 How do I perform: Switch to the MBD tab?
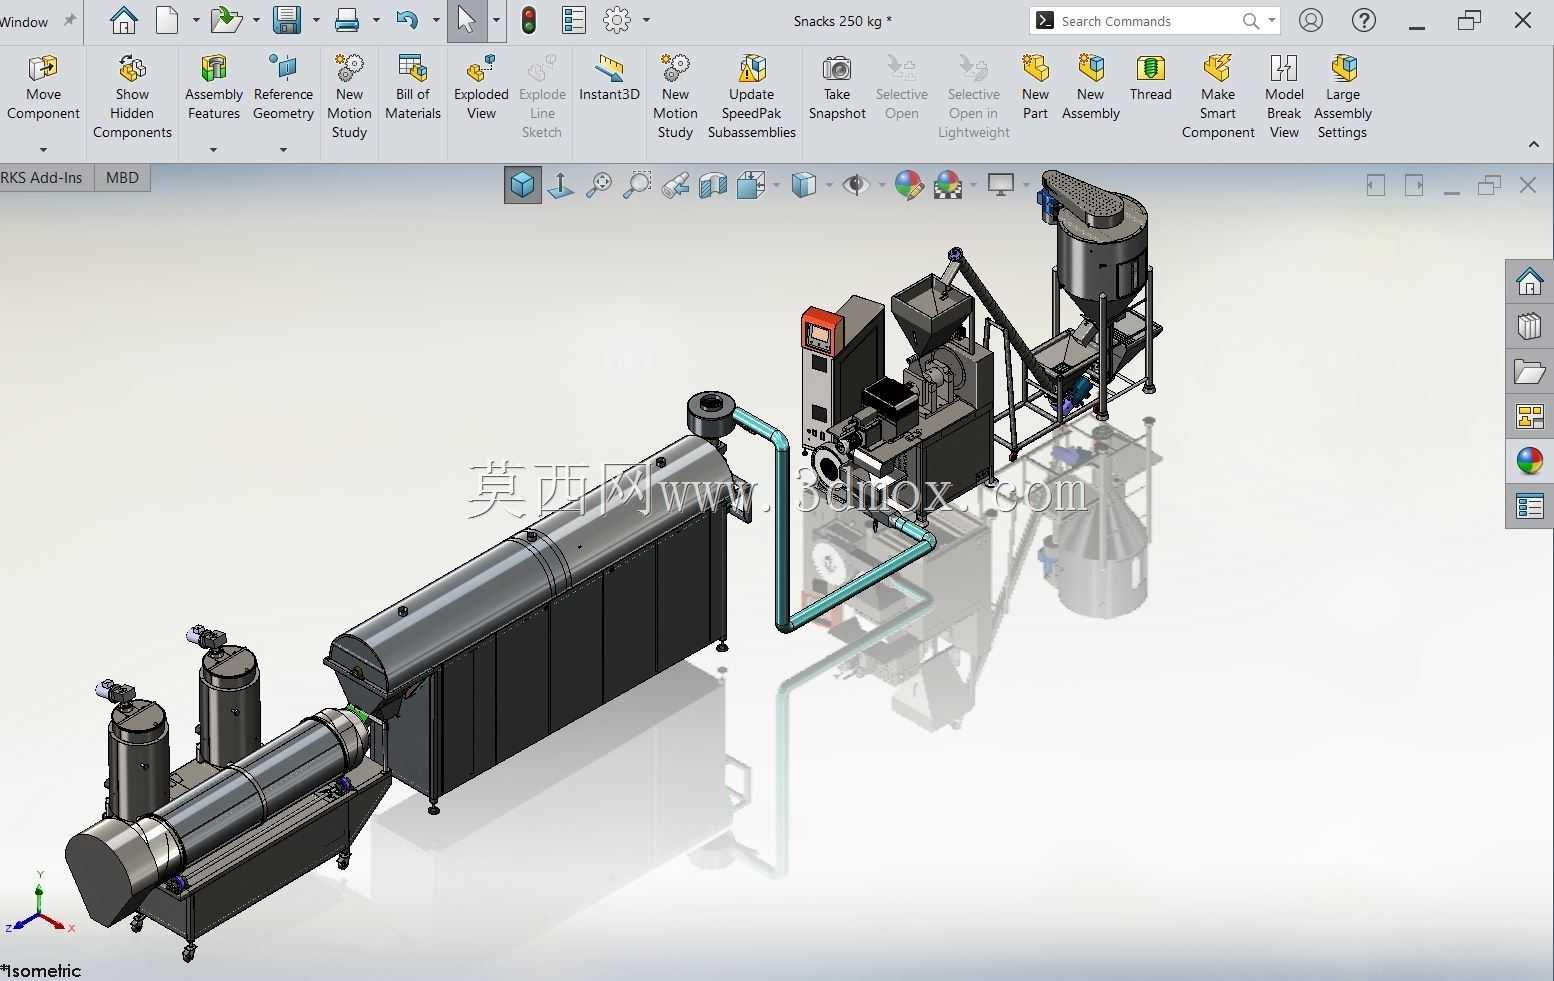(x=122, y=178)
